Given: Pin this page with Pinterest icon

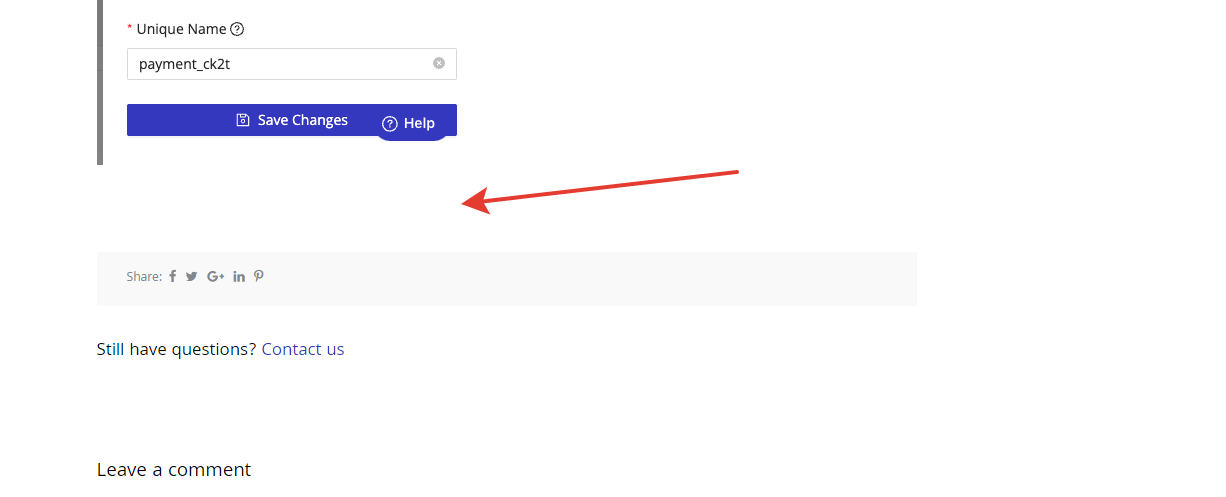Looking at the screenshot, I should pyautogui.click(x=258, y=276).
